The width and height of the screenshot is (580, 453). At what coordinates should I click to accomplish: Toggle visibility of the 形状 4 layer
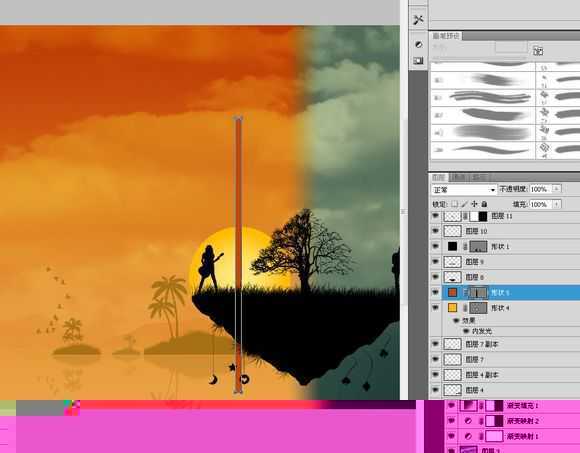tap(436, 308)
